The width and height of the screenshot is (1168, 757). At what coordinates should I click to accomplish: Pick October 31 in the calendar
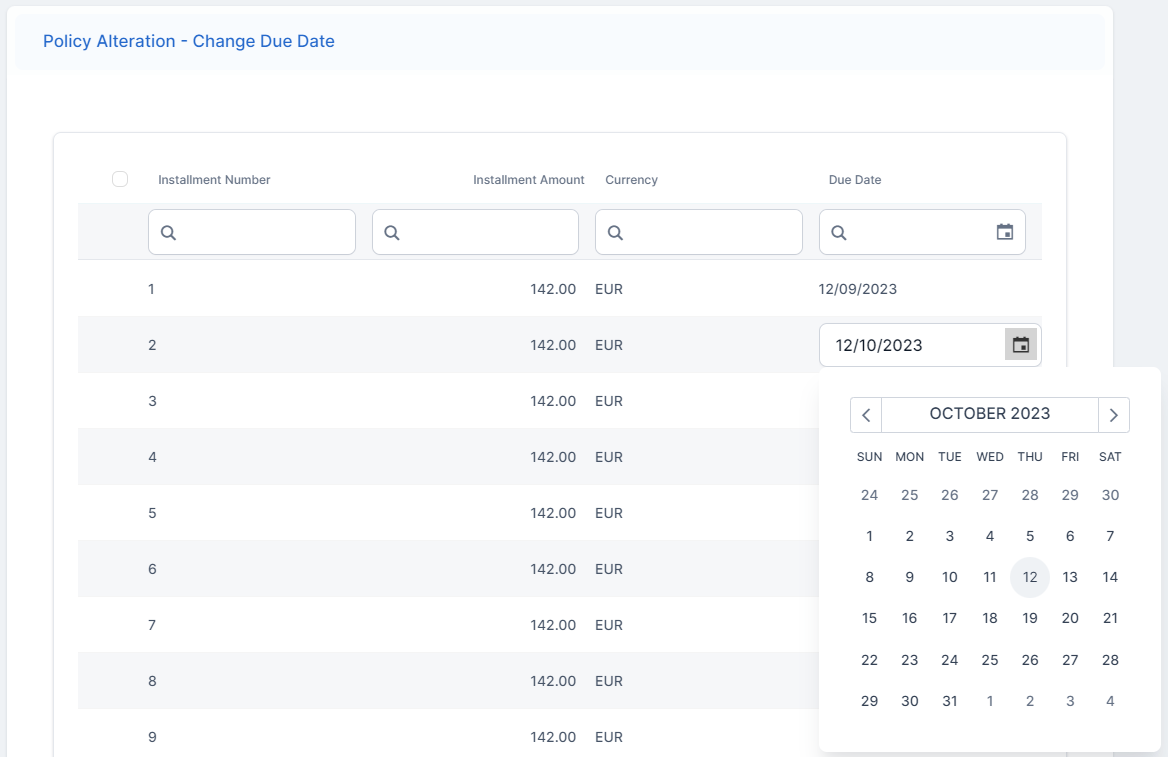point(949,701)
